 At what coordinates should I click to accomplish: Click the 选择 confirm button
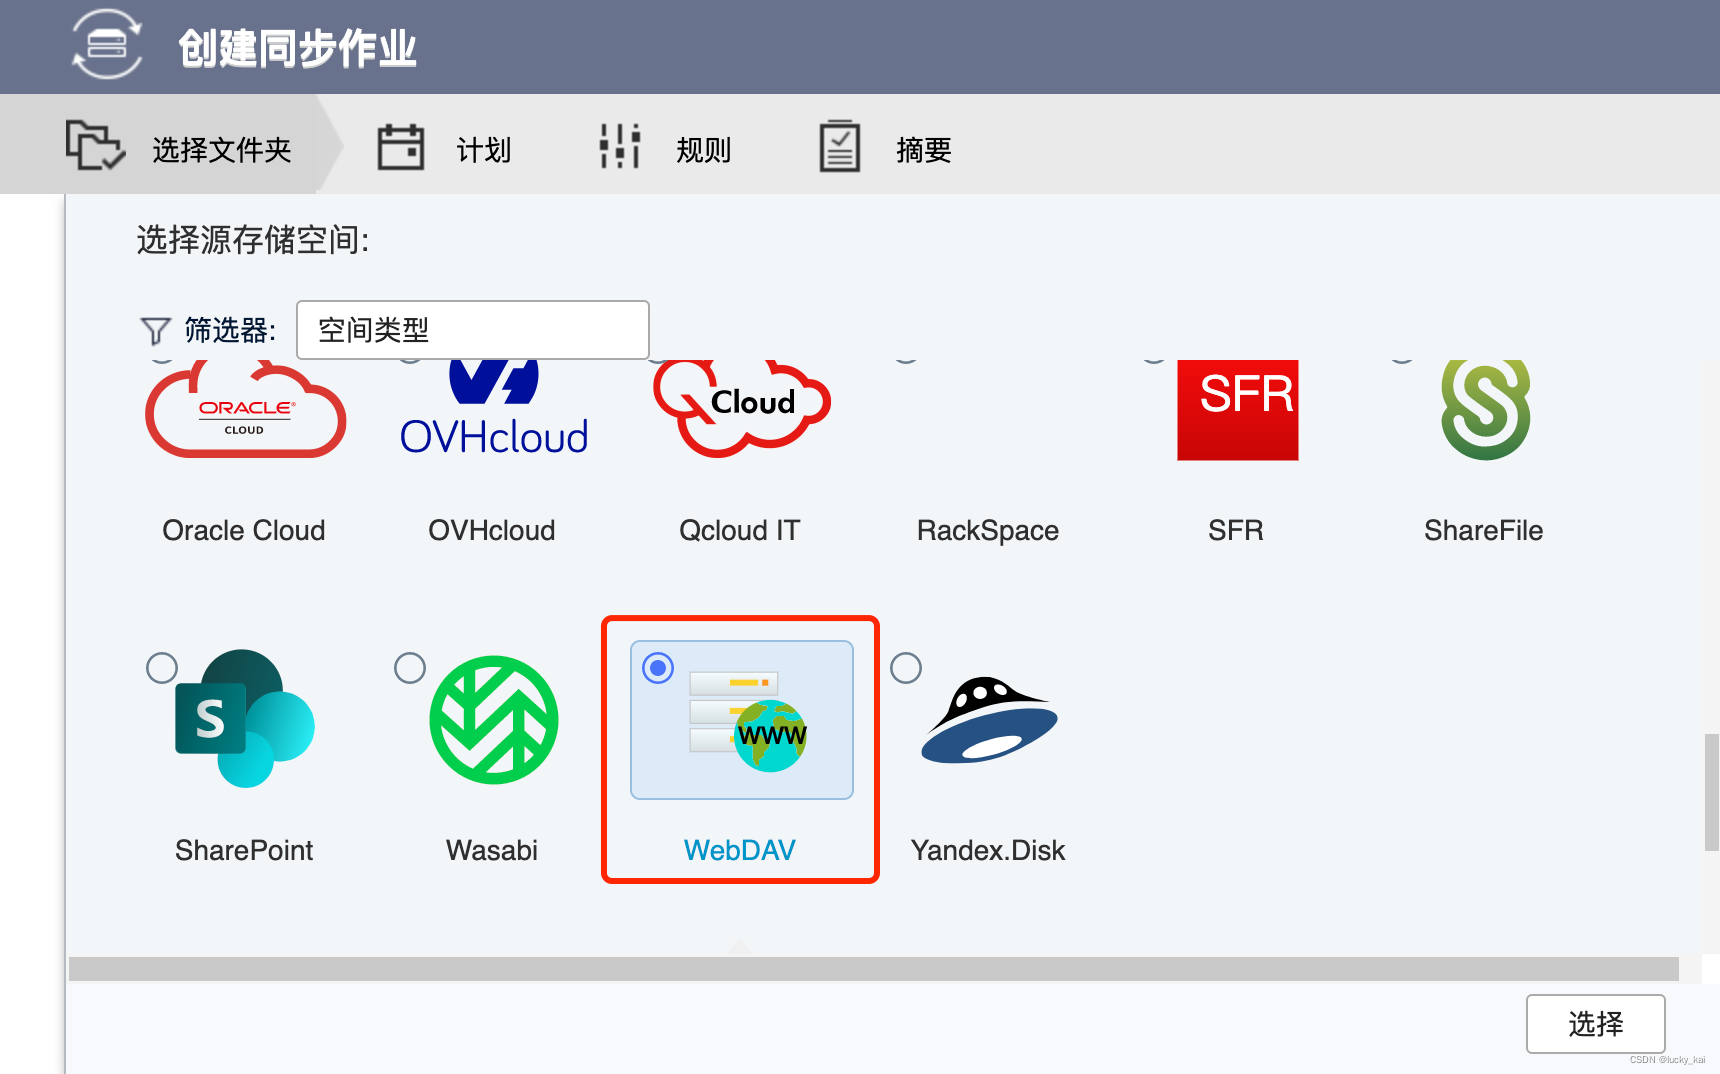[x=1595, y=1024]
